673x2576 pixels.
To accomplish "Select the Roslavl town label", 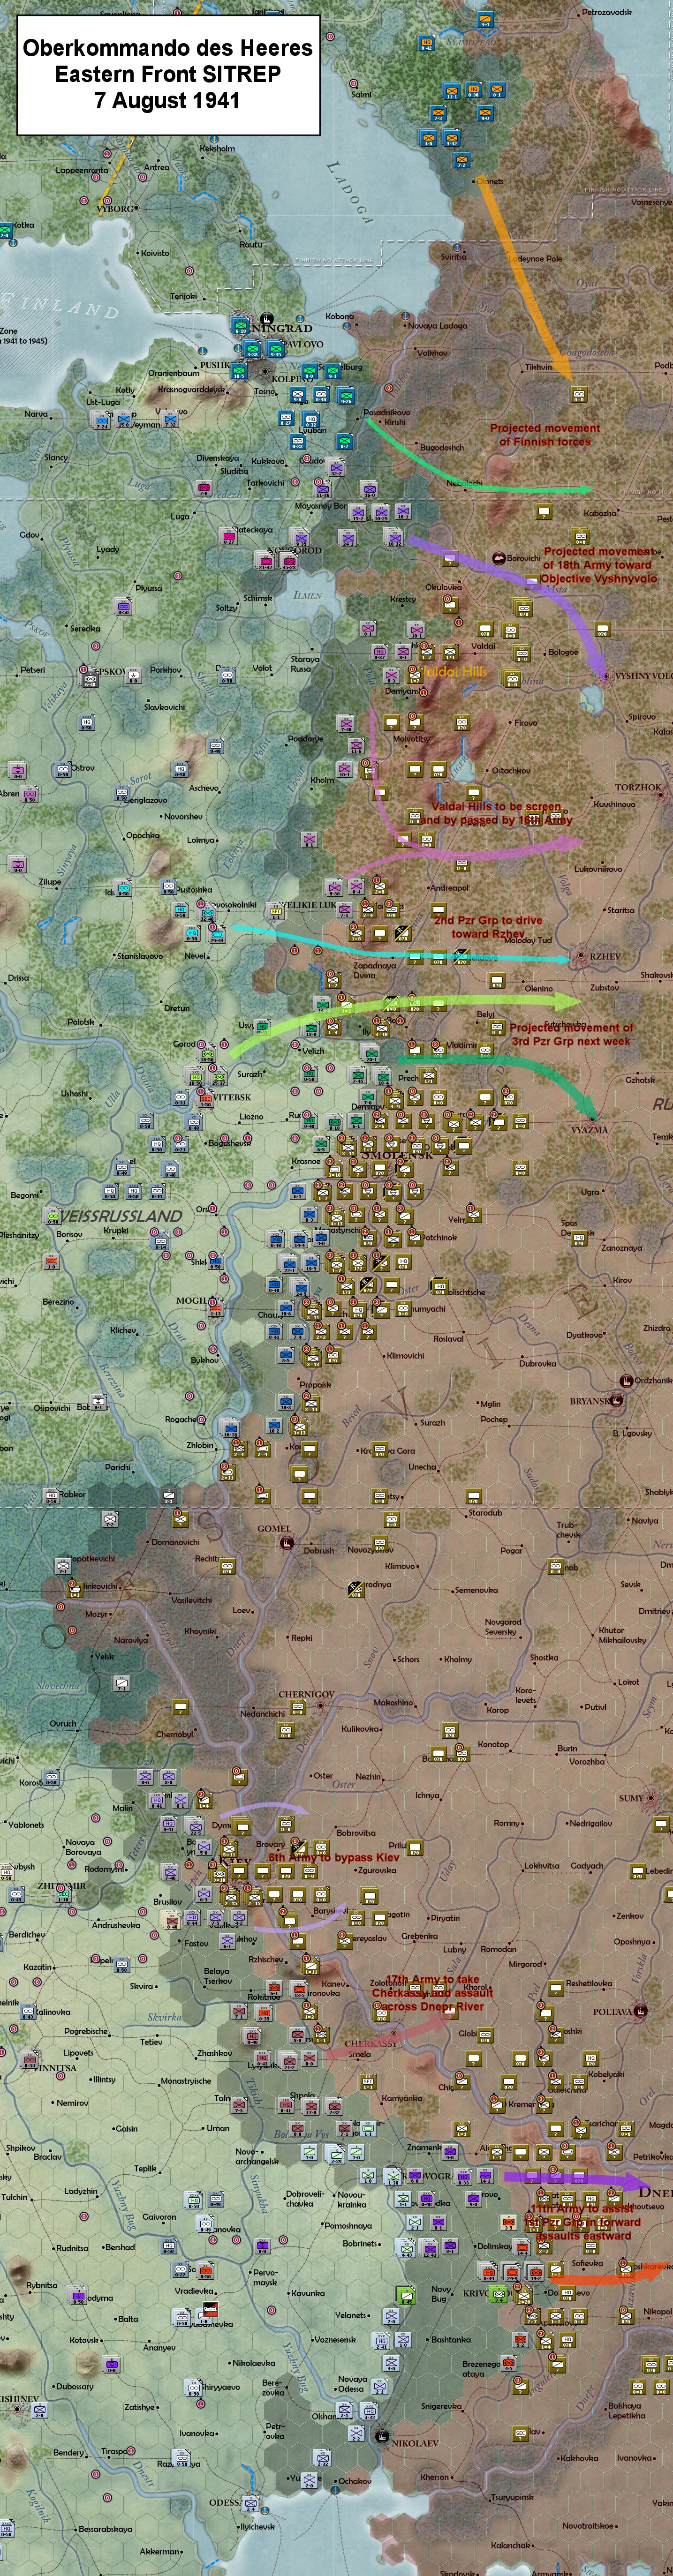I will (448, 1338).
